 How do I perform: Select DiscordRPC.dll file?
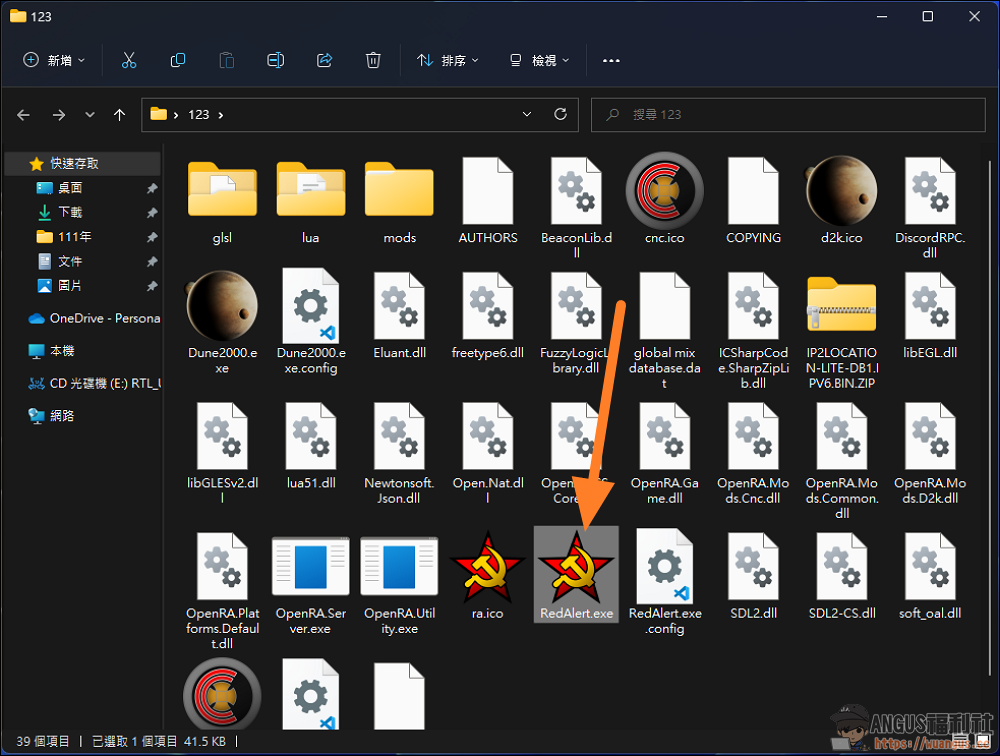(930, 208)
